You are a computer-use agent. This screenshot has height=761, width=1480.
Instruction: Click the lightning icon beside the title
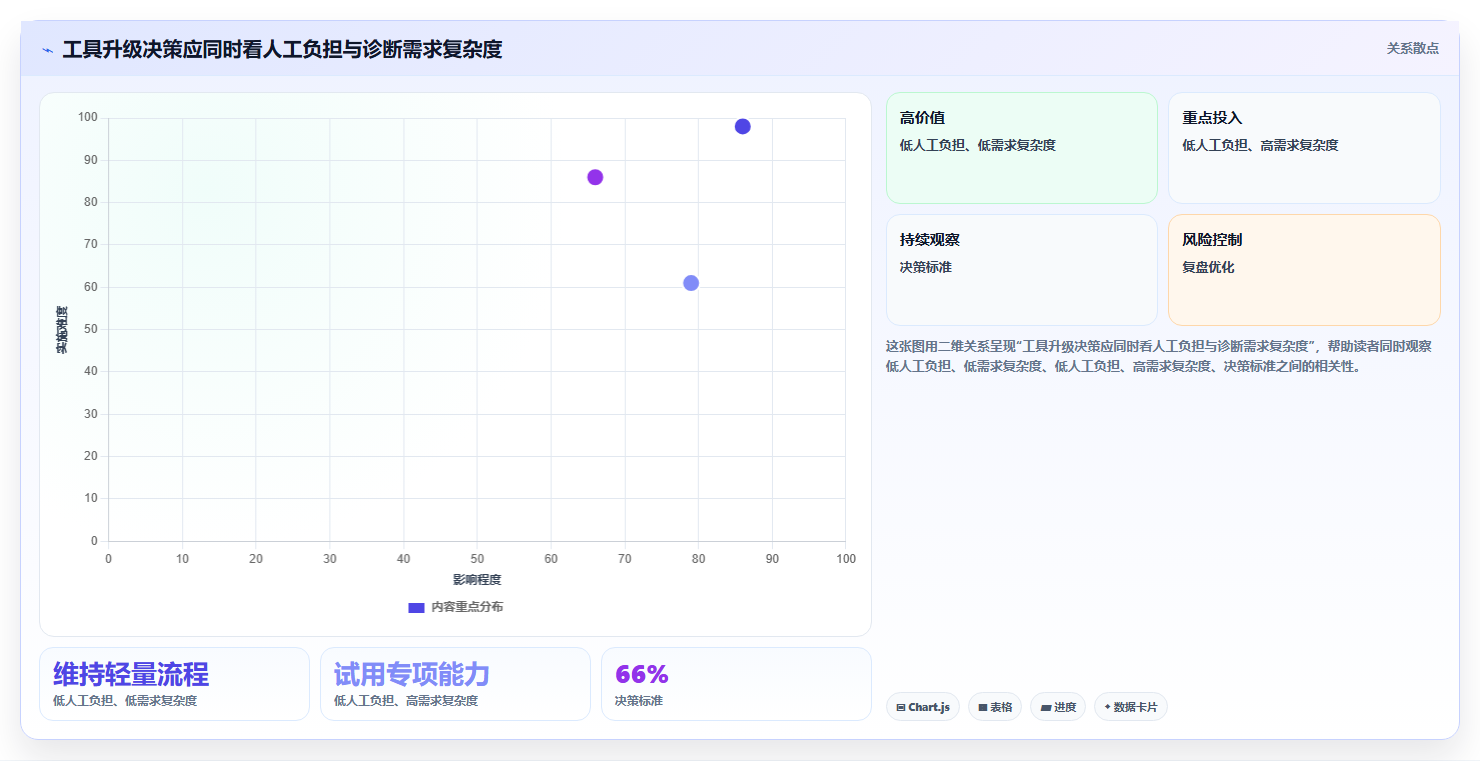tap(47, 50)
